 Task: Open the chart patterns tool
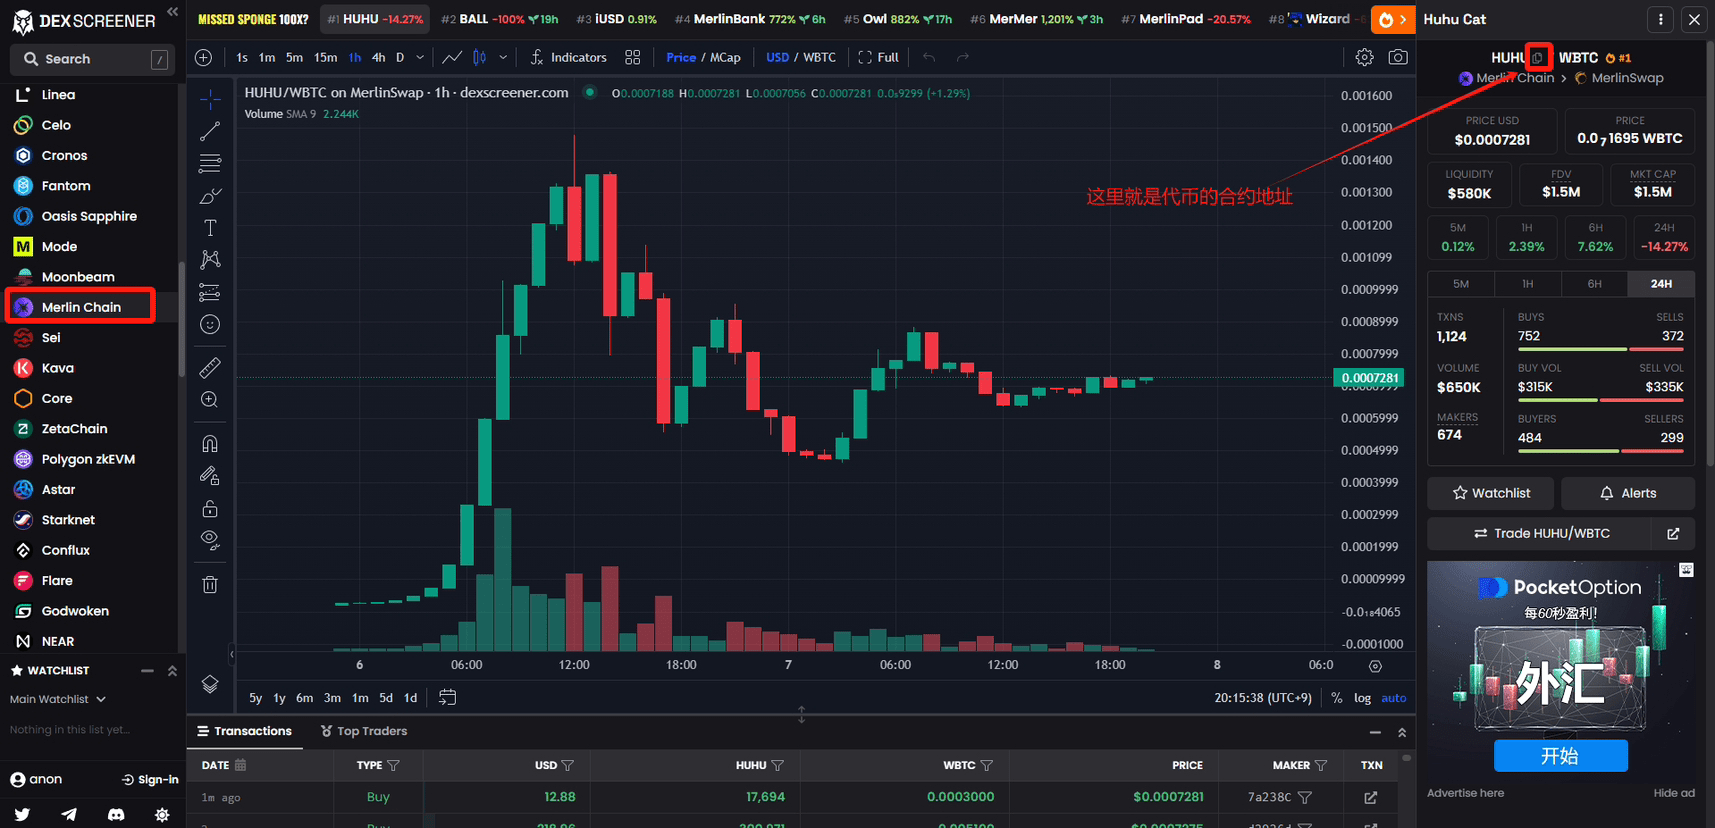click(210, 260)
